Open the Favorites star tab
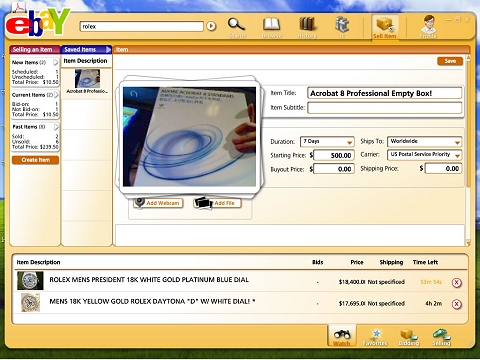The height and width of the screenshot is (360, 480). [375, 337]
